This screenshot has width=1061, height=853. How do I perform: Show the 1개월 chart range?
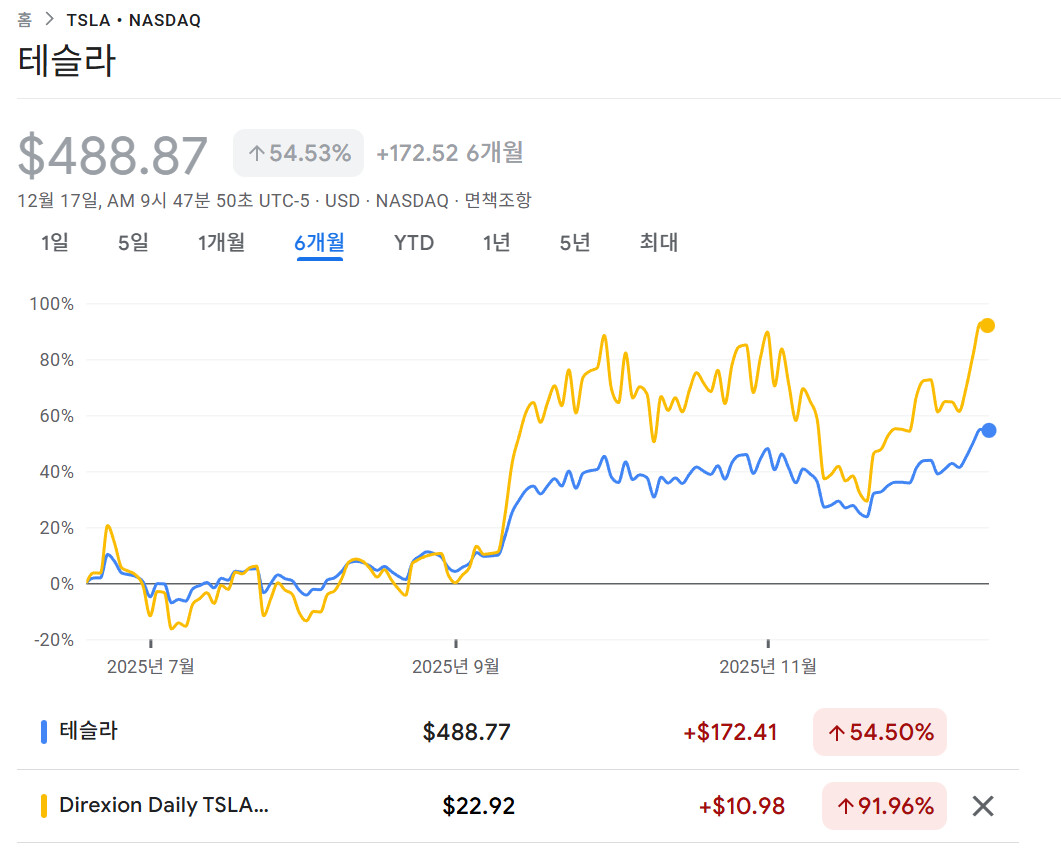pos(221,242)
